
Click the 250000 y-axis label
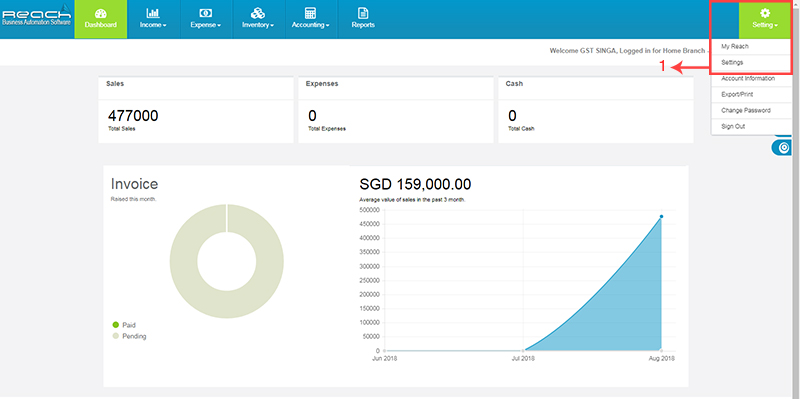(x=370, y=280)
